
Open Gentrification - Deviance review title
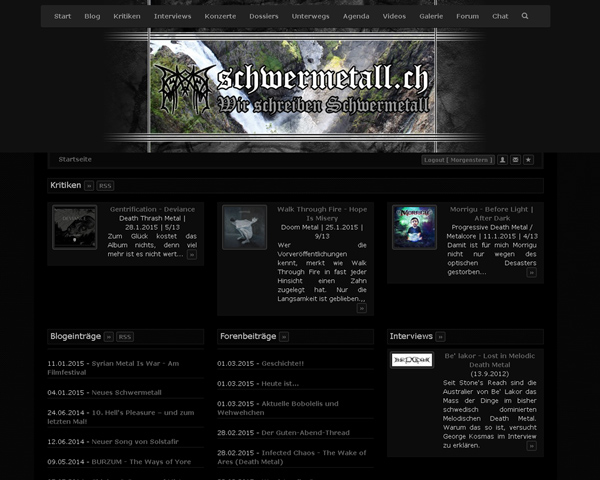152,209
